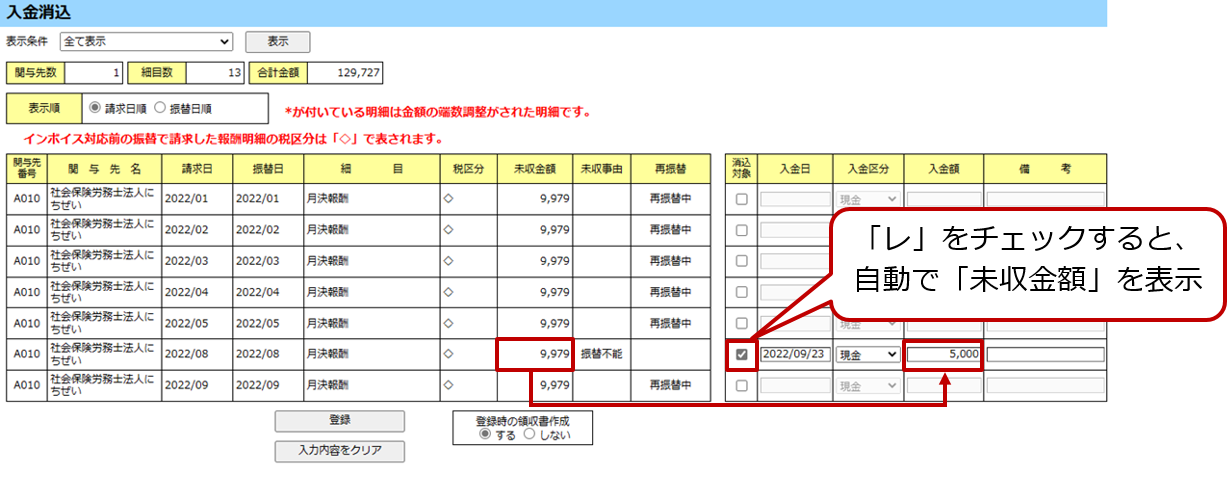Click the 入金日 field showing 2022/09/23
1227x478 pixels.
pos(795,354)
